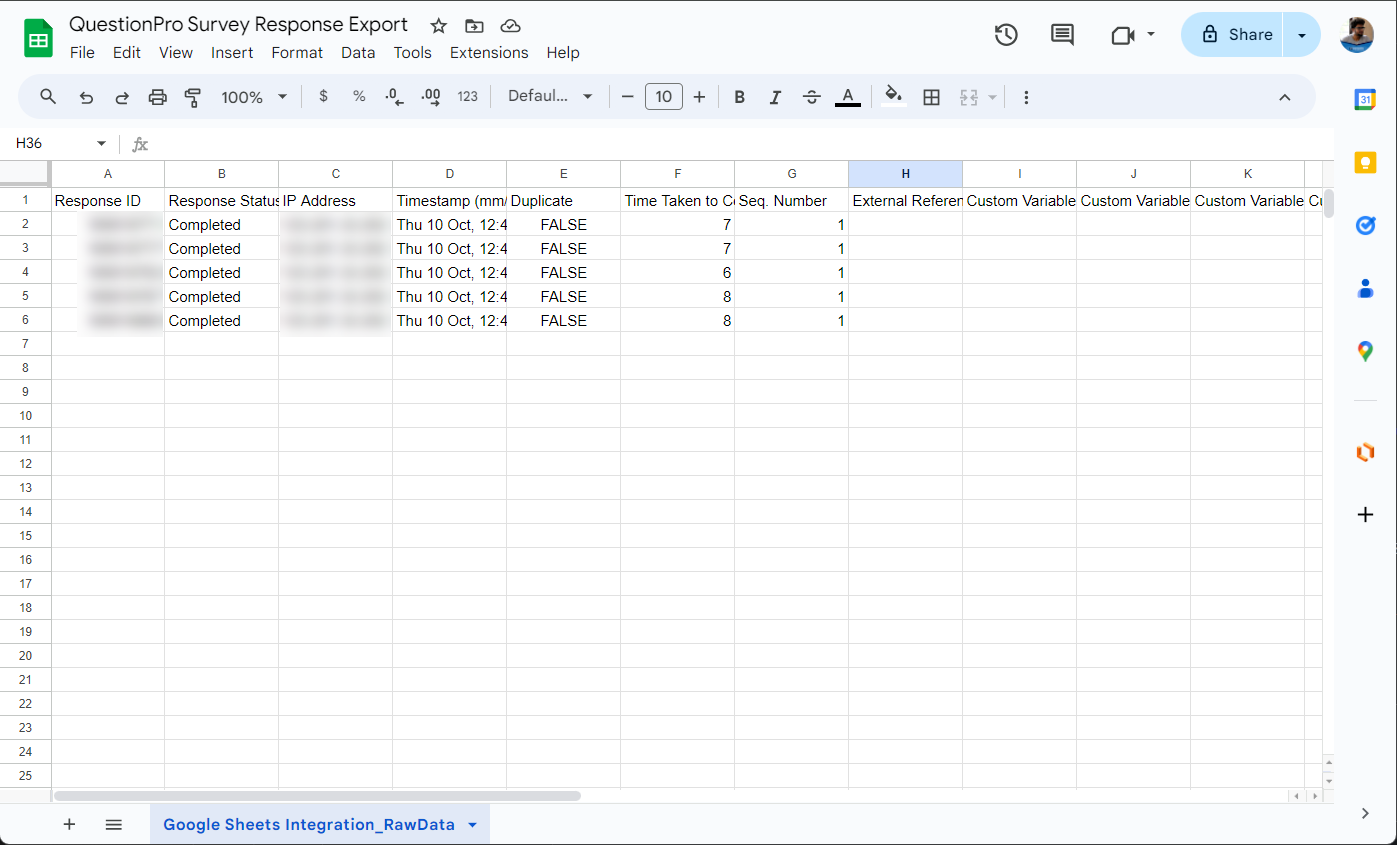Get add-ons with plus icon in side panel
Screen dimensions: 1397x845
(x=1365, y=515)
